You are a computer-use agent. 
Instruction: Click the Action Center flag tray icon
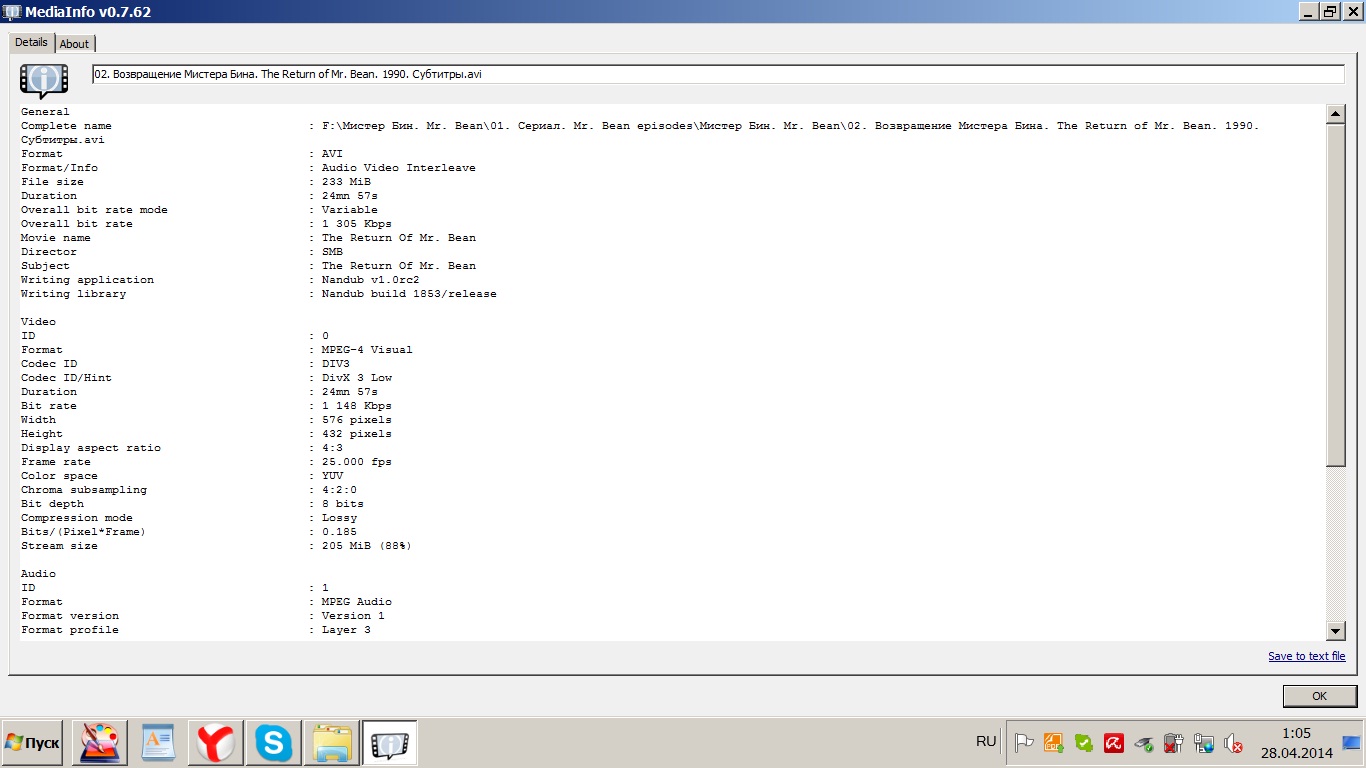point(1024,743)
